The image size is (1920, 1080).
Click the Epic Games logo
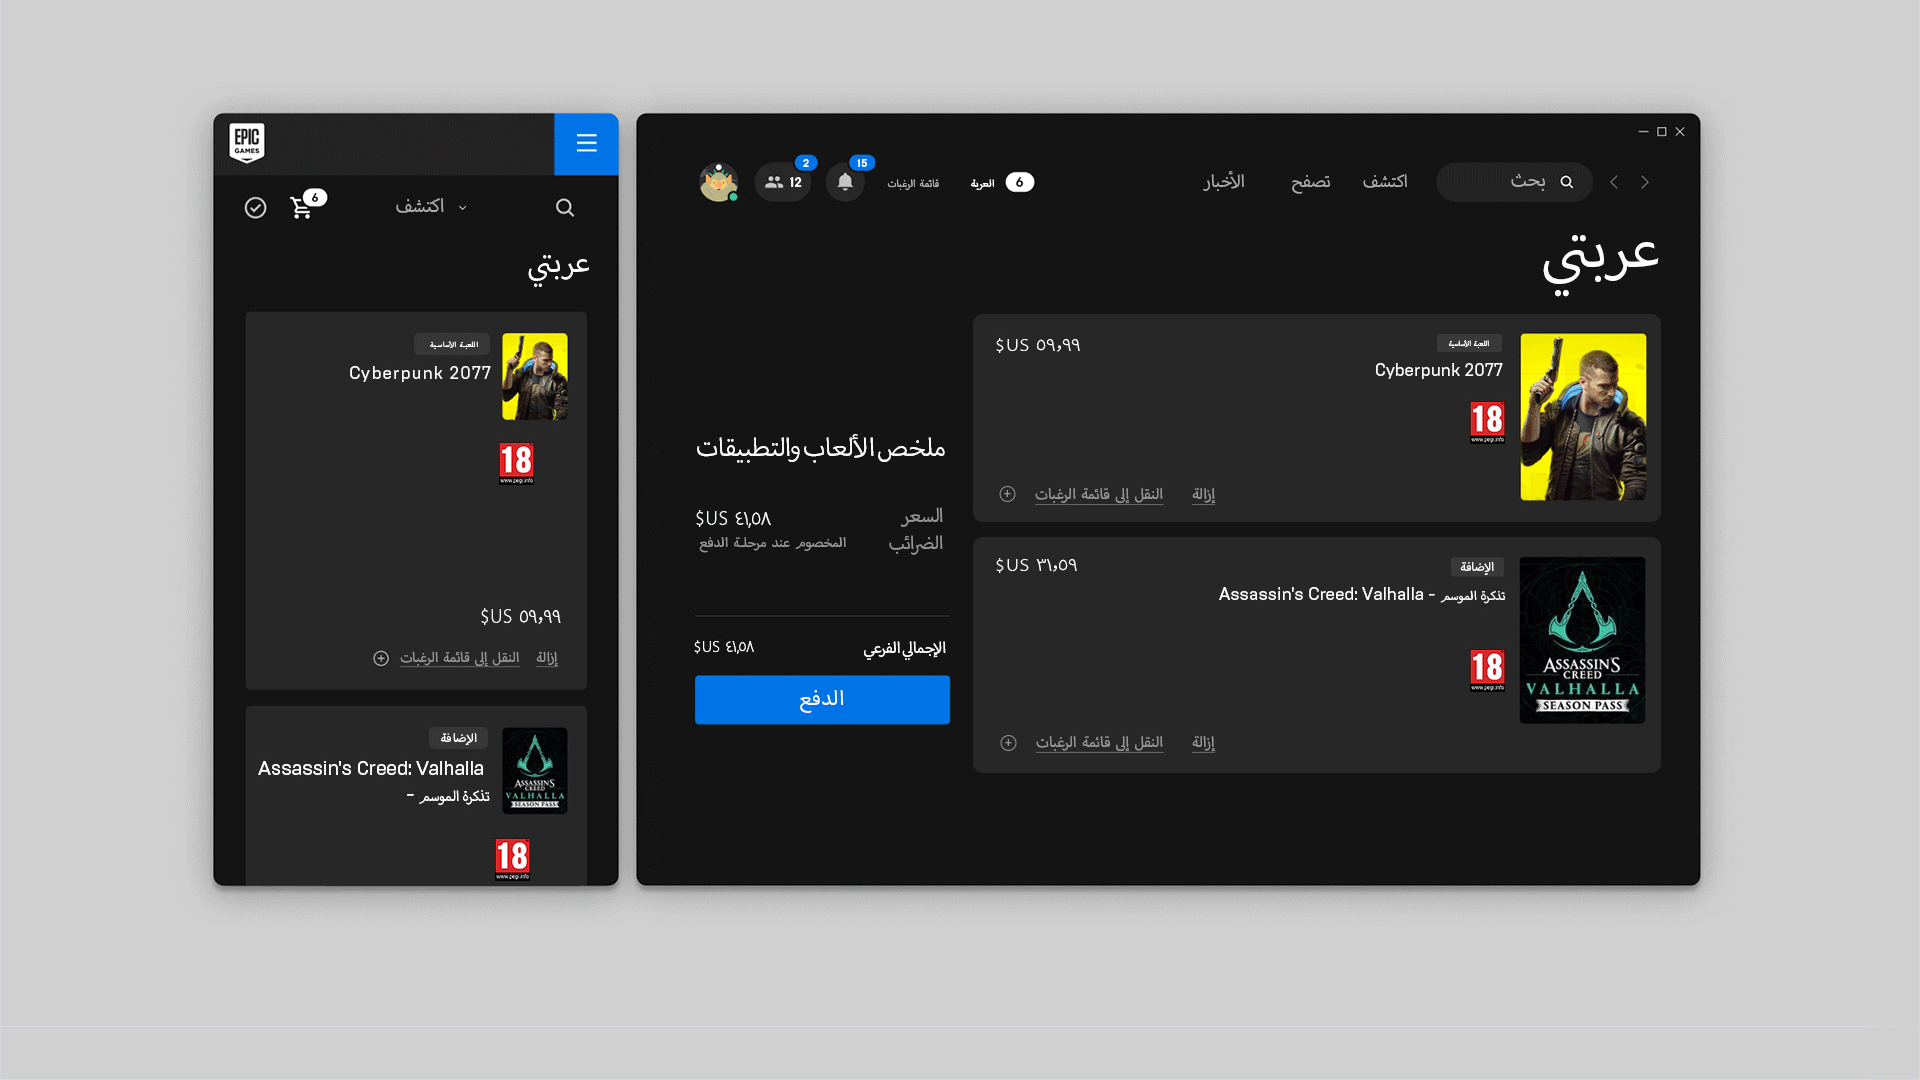click(x=246, y=143)
